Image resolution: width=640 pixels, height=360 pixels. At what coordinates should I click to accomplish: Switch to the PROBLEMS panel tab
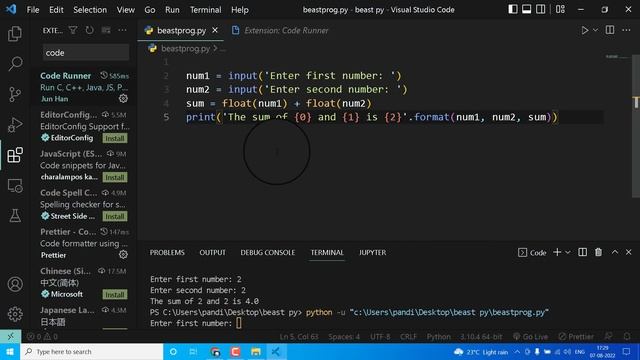point(167,253)
